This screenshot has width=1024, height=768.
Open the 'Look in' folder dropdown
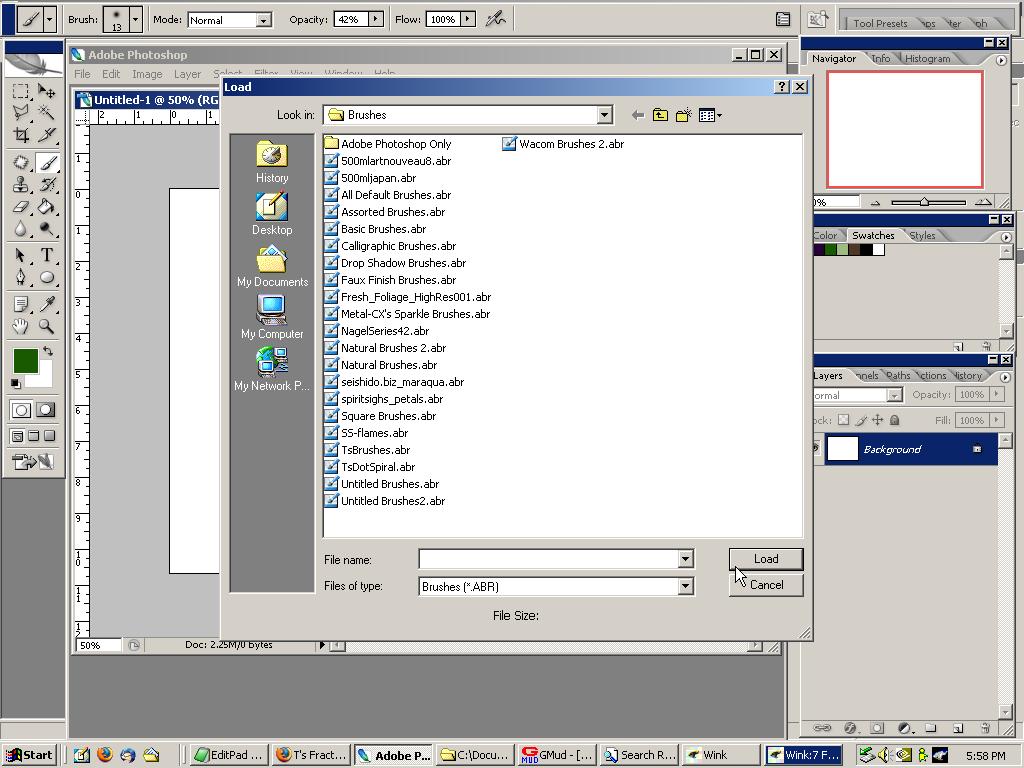click(604, 115)
